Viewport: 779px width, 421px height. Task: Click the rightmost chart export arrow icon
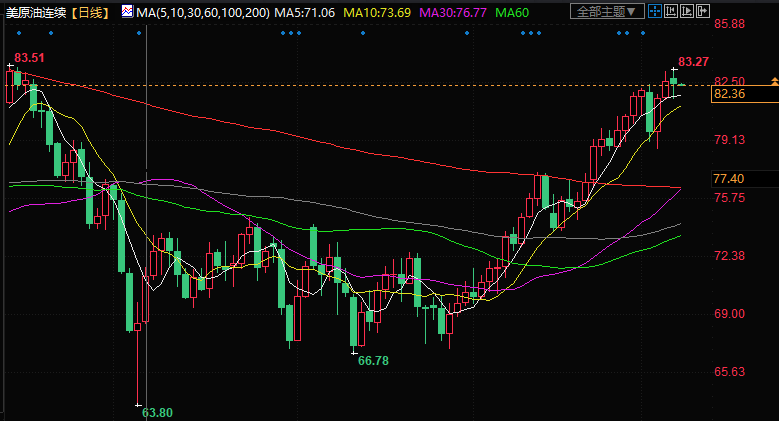coord(703,11)
